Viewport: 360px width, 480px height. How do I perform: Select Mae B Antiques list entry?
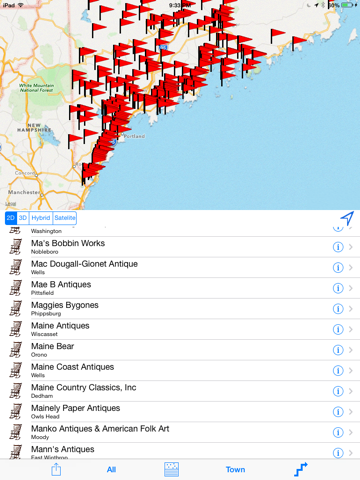(180, 288)
